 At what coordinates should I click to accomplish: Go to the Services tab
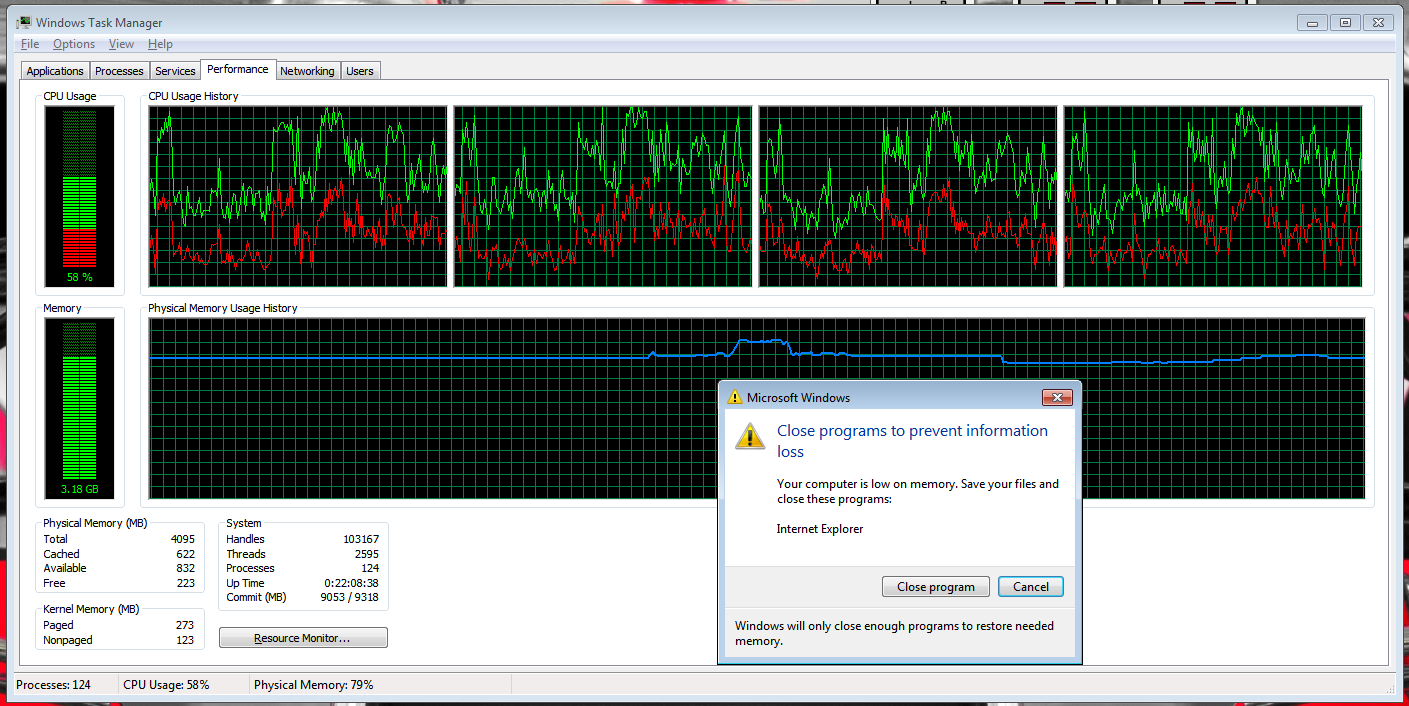(175, 71)
